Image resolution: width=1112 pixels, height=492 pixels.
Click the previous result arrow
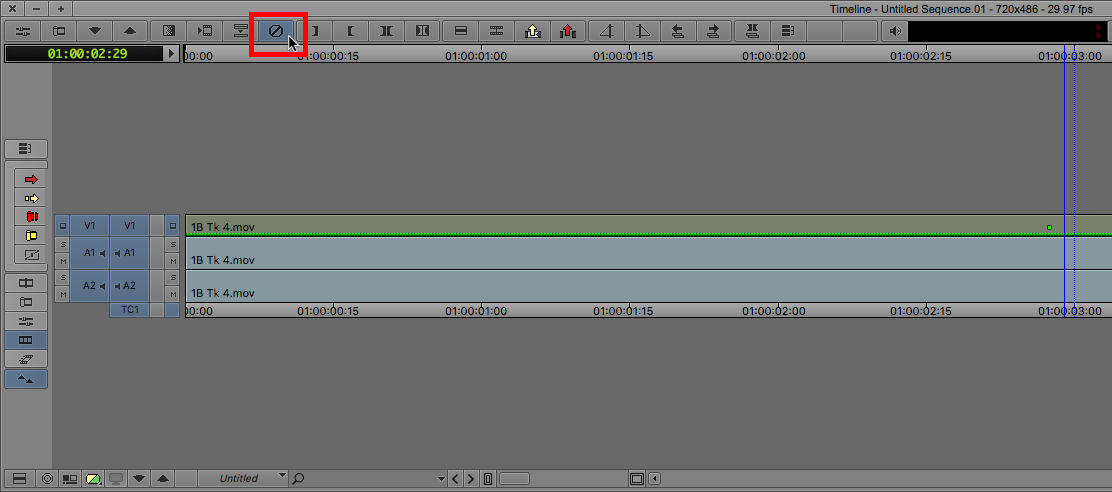pos(456,479)
